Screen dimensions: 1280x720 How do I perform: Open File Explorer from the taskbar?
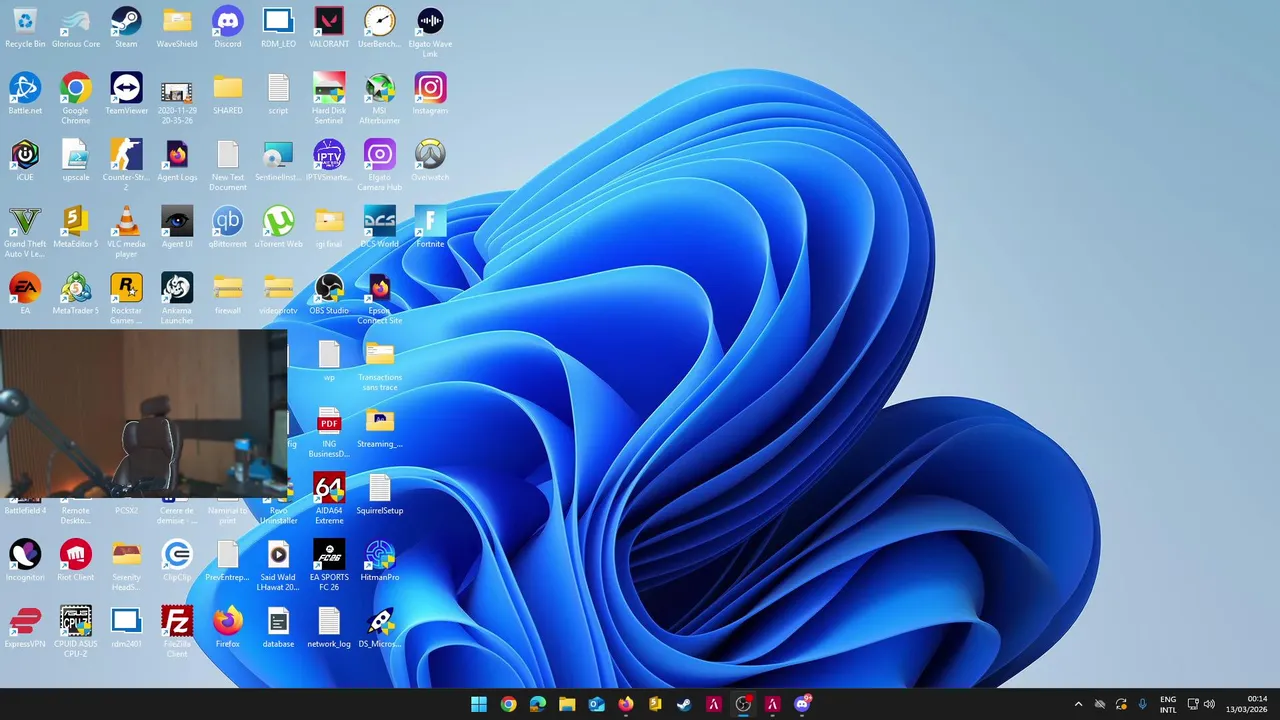567,704
